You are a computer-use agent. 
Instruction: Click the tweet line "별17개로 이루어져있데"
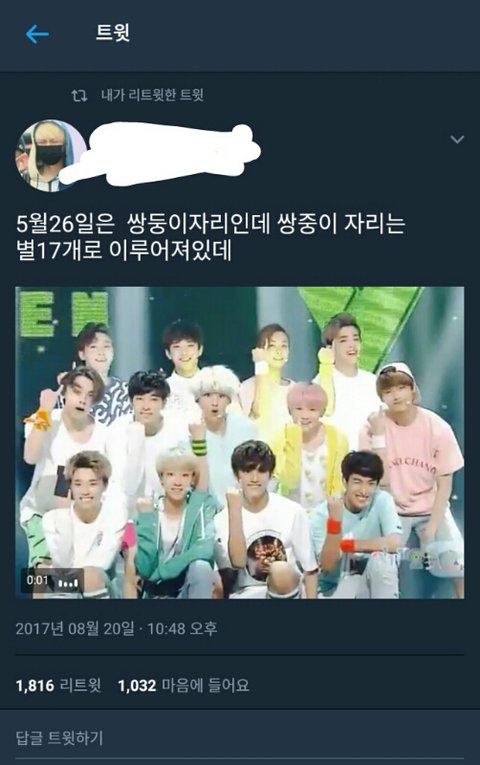pyautogui.click(x=123, y=250)
